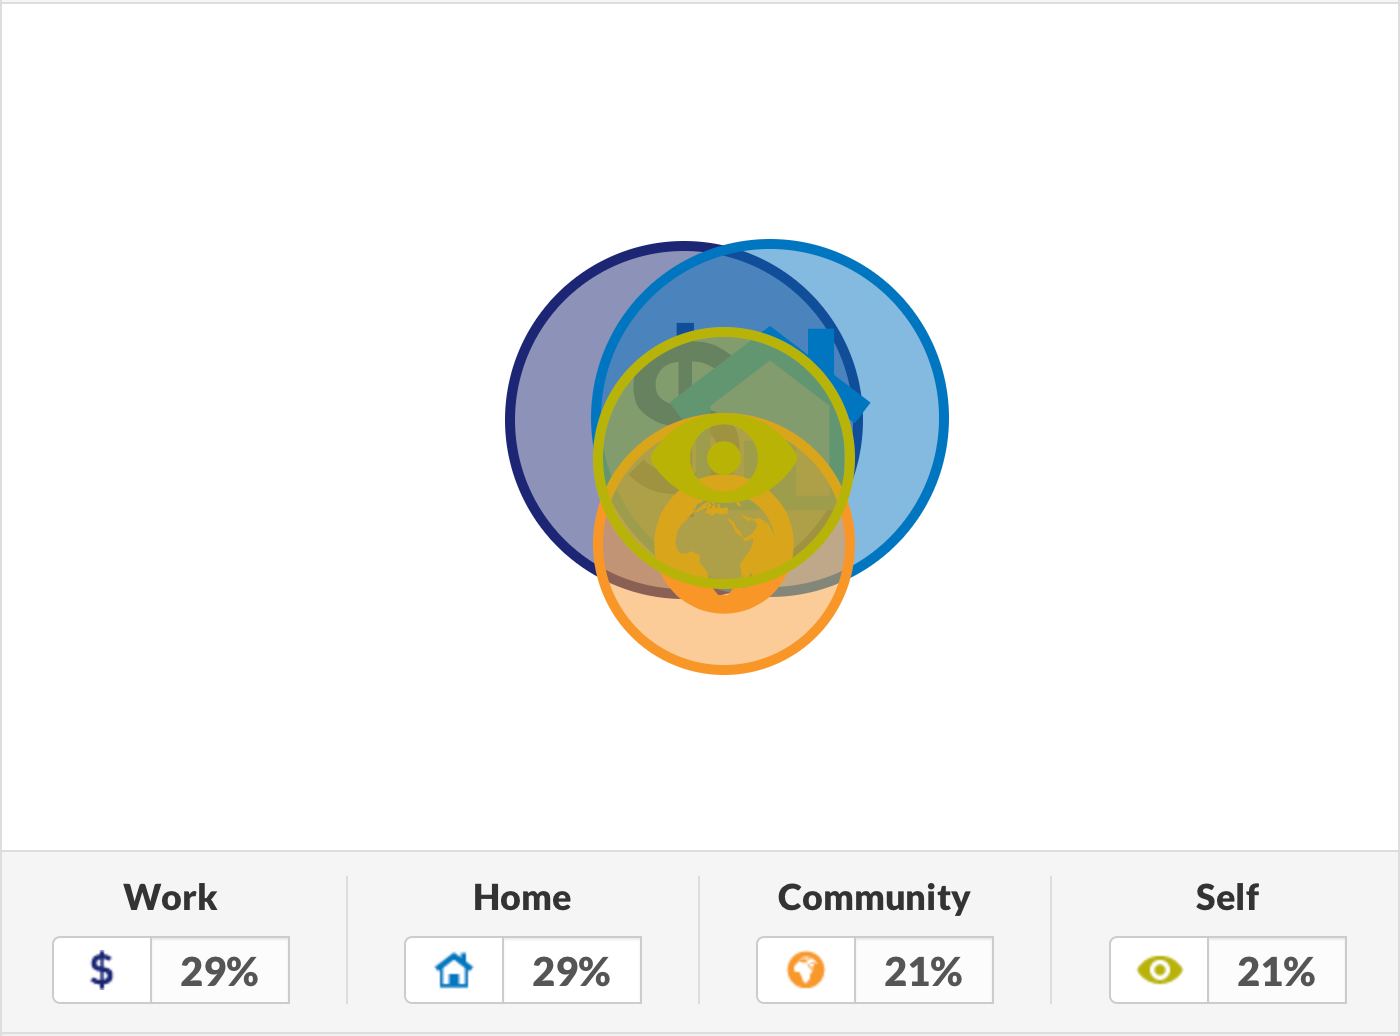Image resolution: width=1400 pixels, height=1036 pixels.
Task: Click the Work heading label
Action: click(170, 897)
